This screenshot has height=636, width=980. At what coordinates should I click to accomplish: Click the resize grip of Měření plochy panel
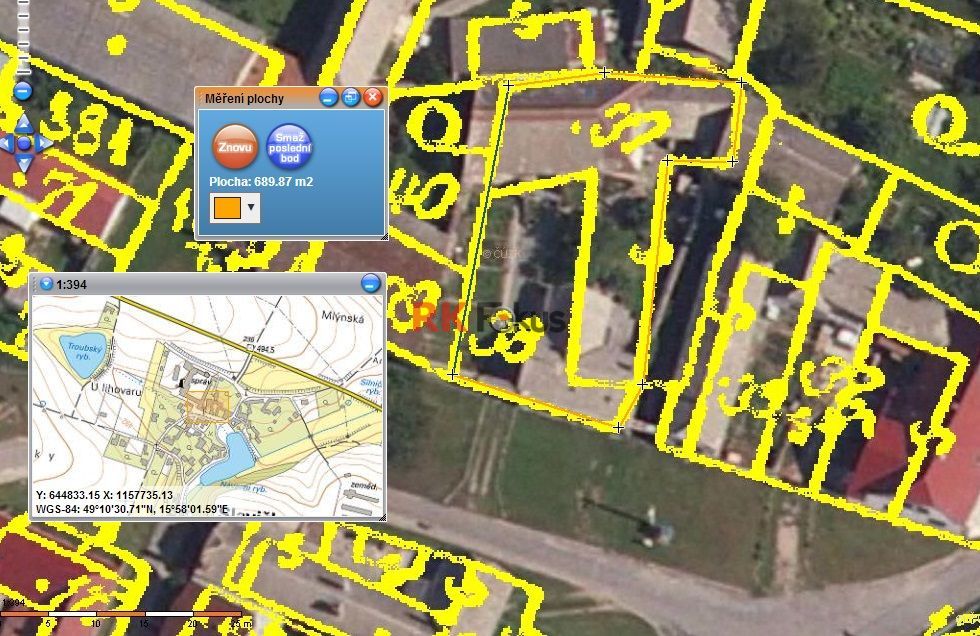[384, 236]
